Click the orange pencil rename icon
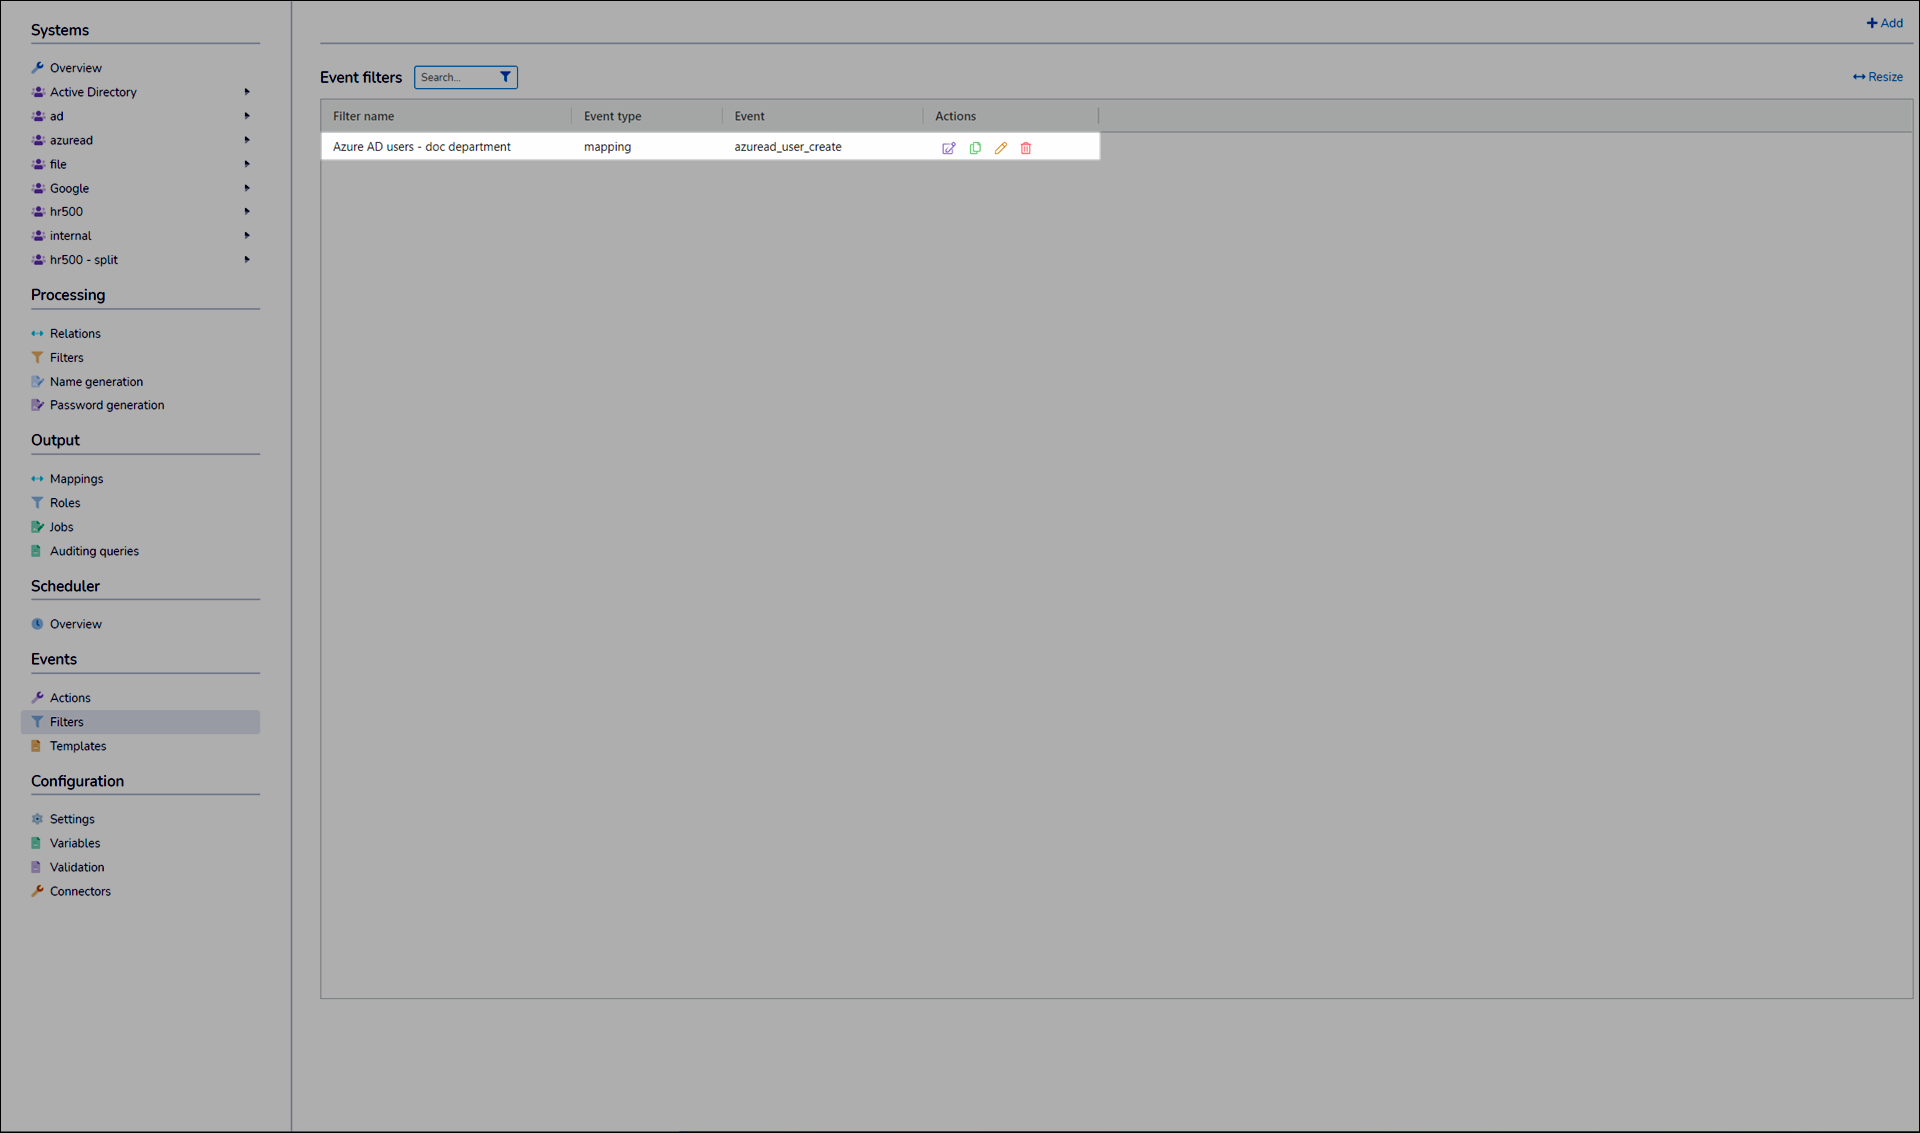This screenshot has height=1133, width=1920. tap(1000, 148)
